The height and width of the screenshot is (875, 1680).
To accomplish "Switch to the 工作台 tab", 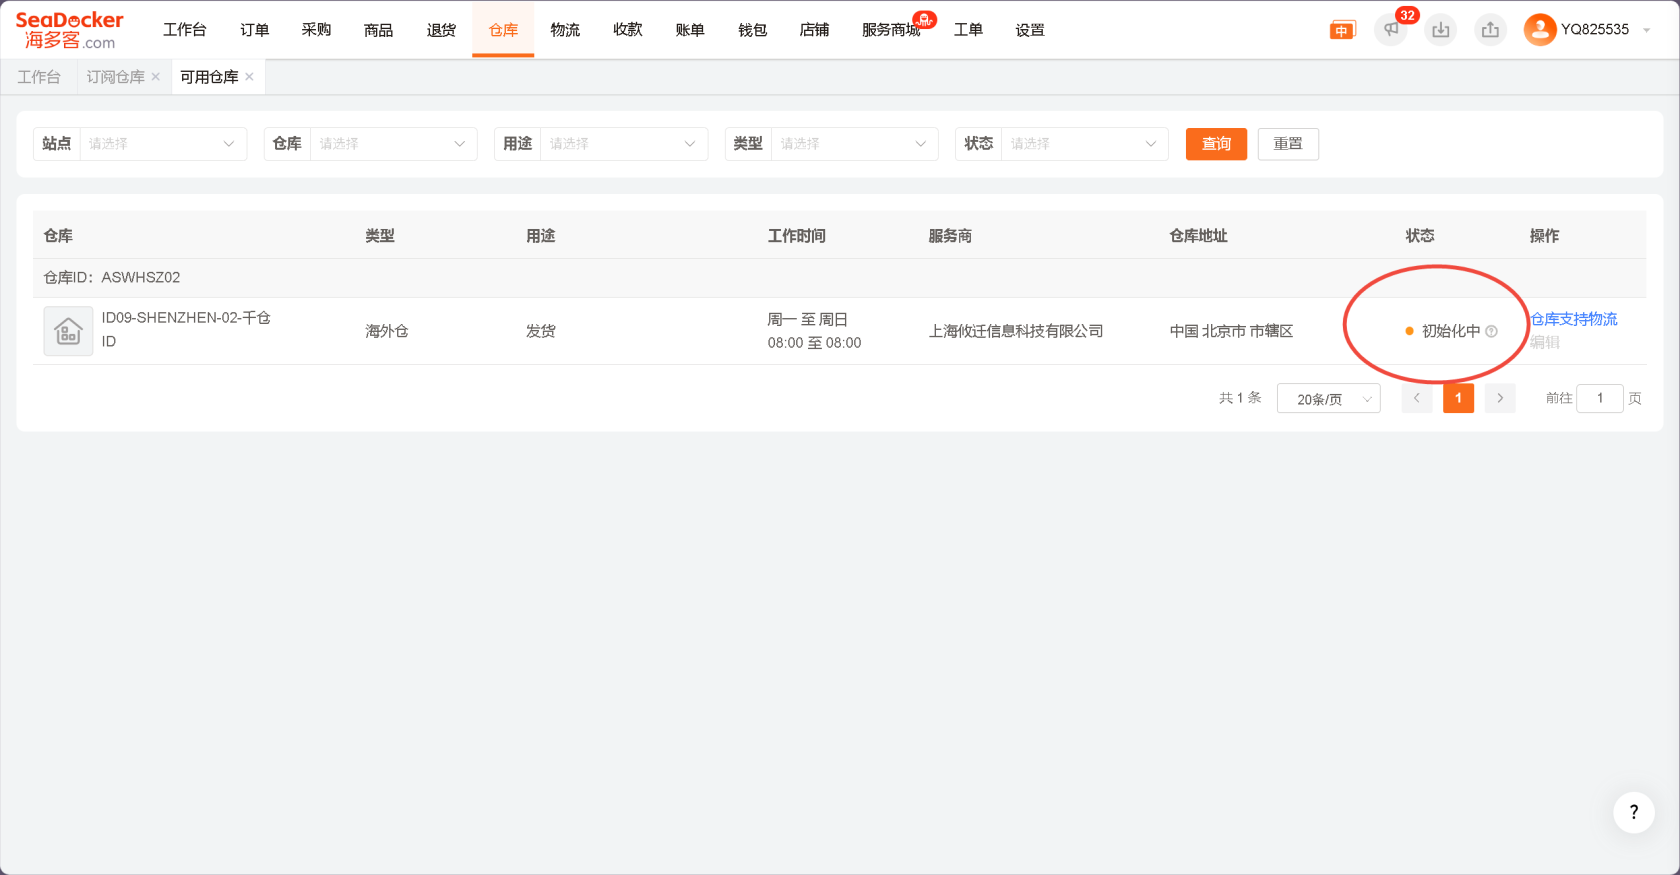I will [x=39, y=77].
